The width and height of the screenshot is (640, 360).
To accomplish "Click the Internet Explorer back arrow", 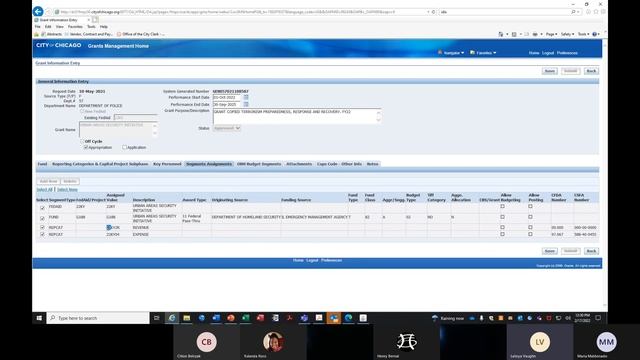I will [x=38, y=12].
